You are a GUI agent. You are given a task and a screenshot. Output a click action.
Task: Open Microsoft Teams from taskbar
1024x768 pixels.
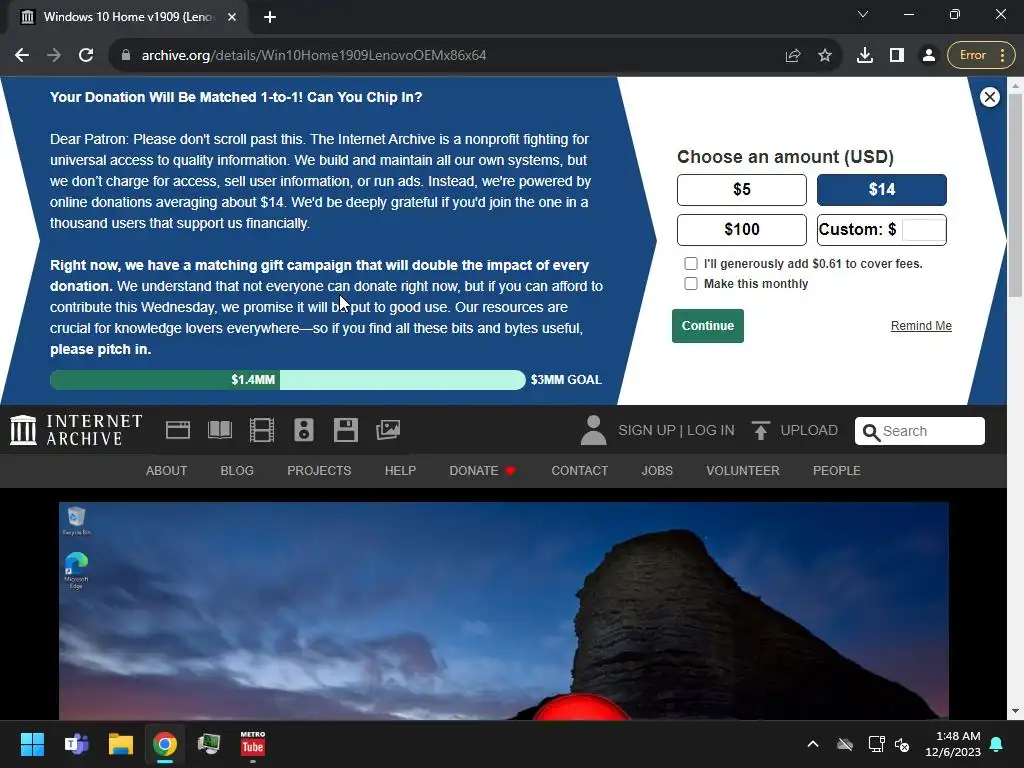(x=76, y=744)
